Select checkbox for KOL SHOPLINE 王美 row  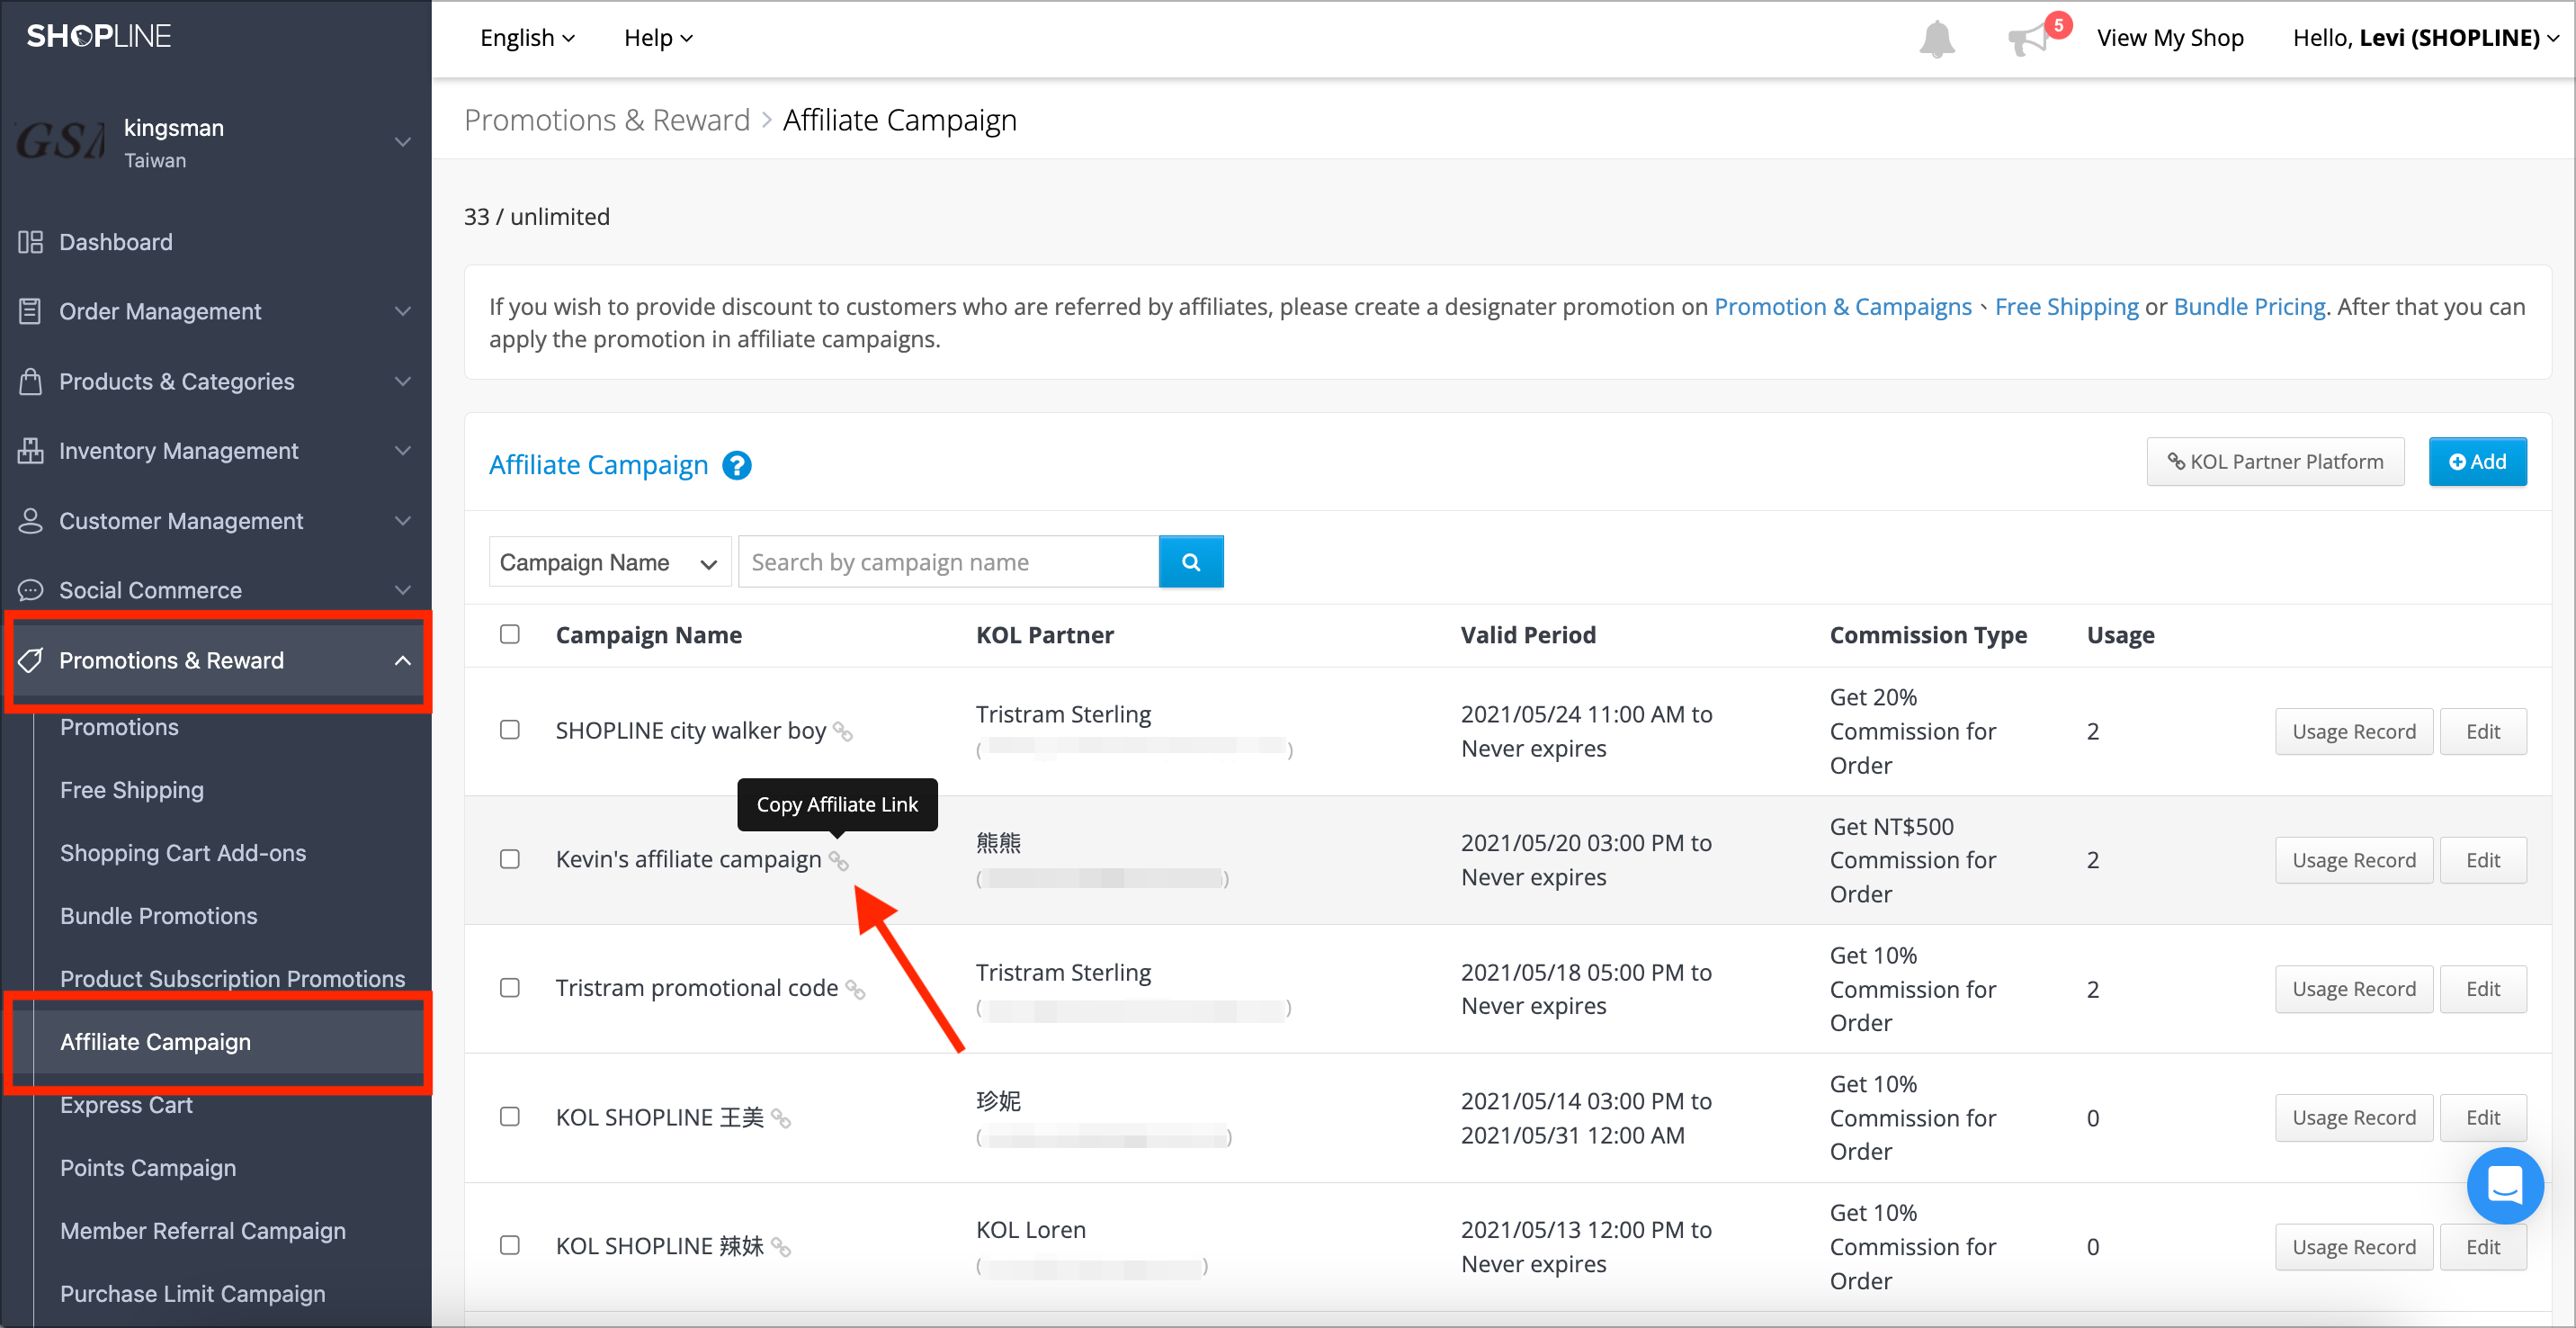pos(510,1116)
